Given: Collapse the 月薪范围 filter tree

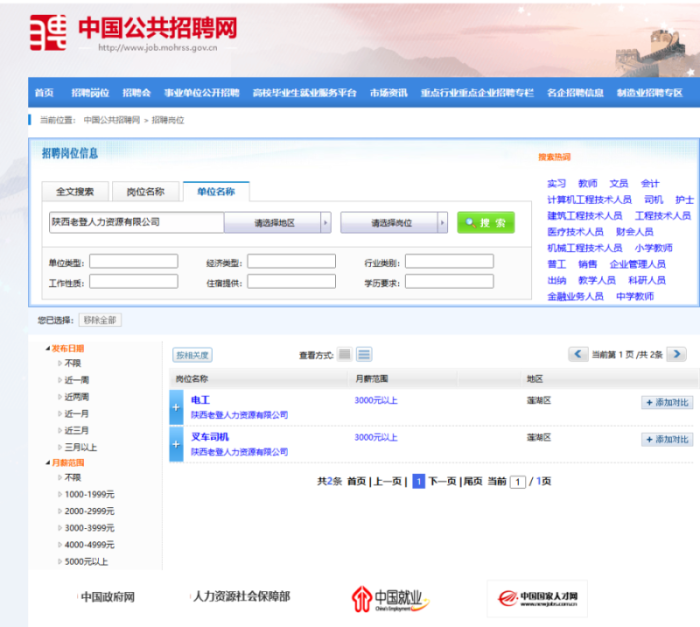Looking at the screenshot, I should (x=48, y=463).
